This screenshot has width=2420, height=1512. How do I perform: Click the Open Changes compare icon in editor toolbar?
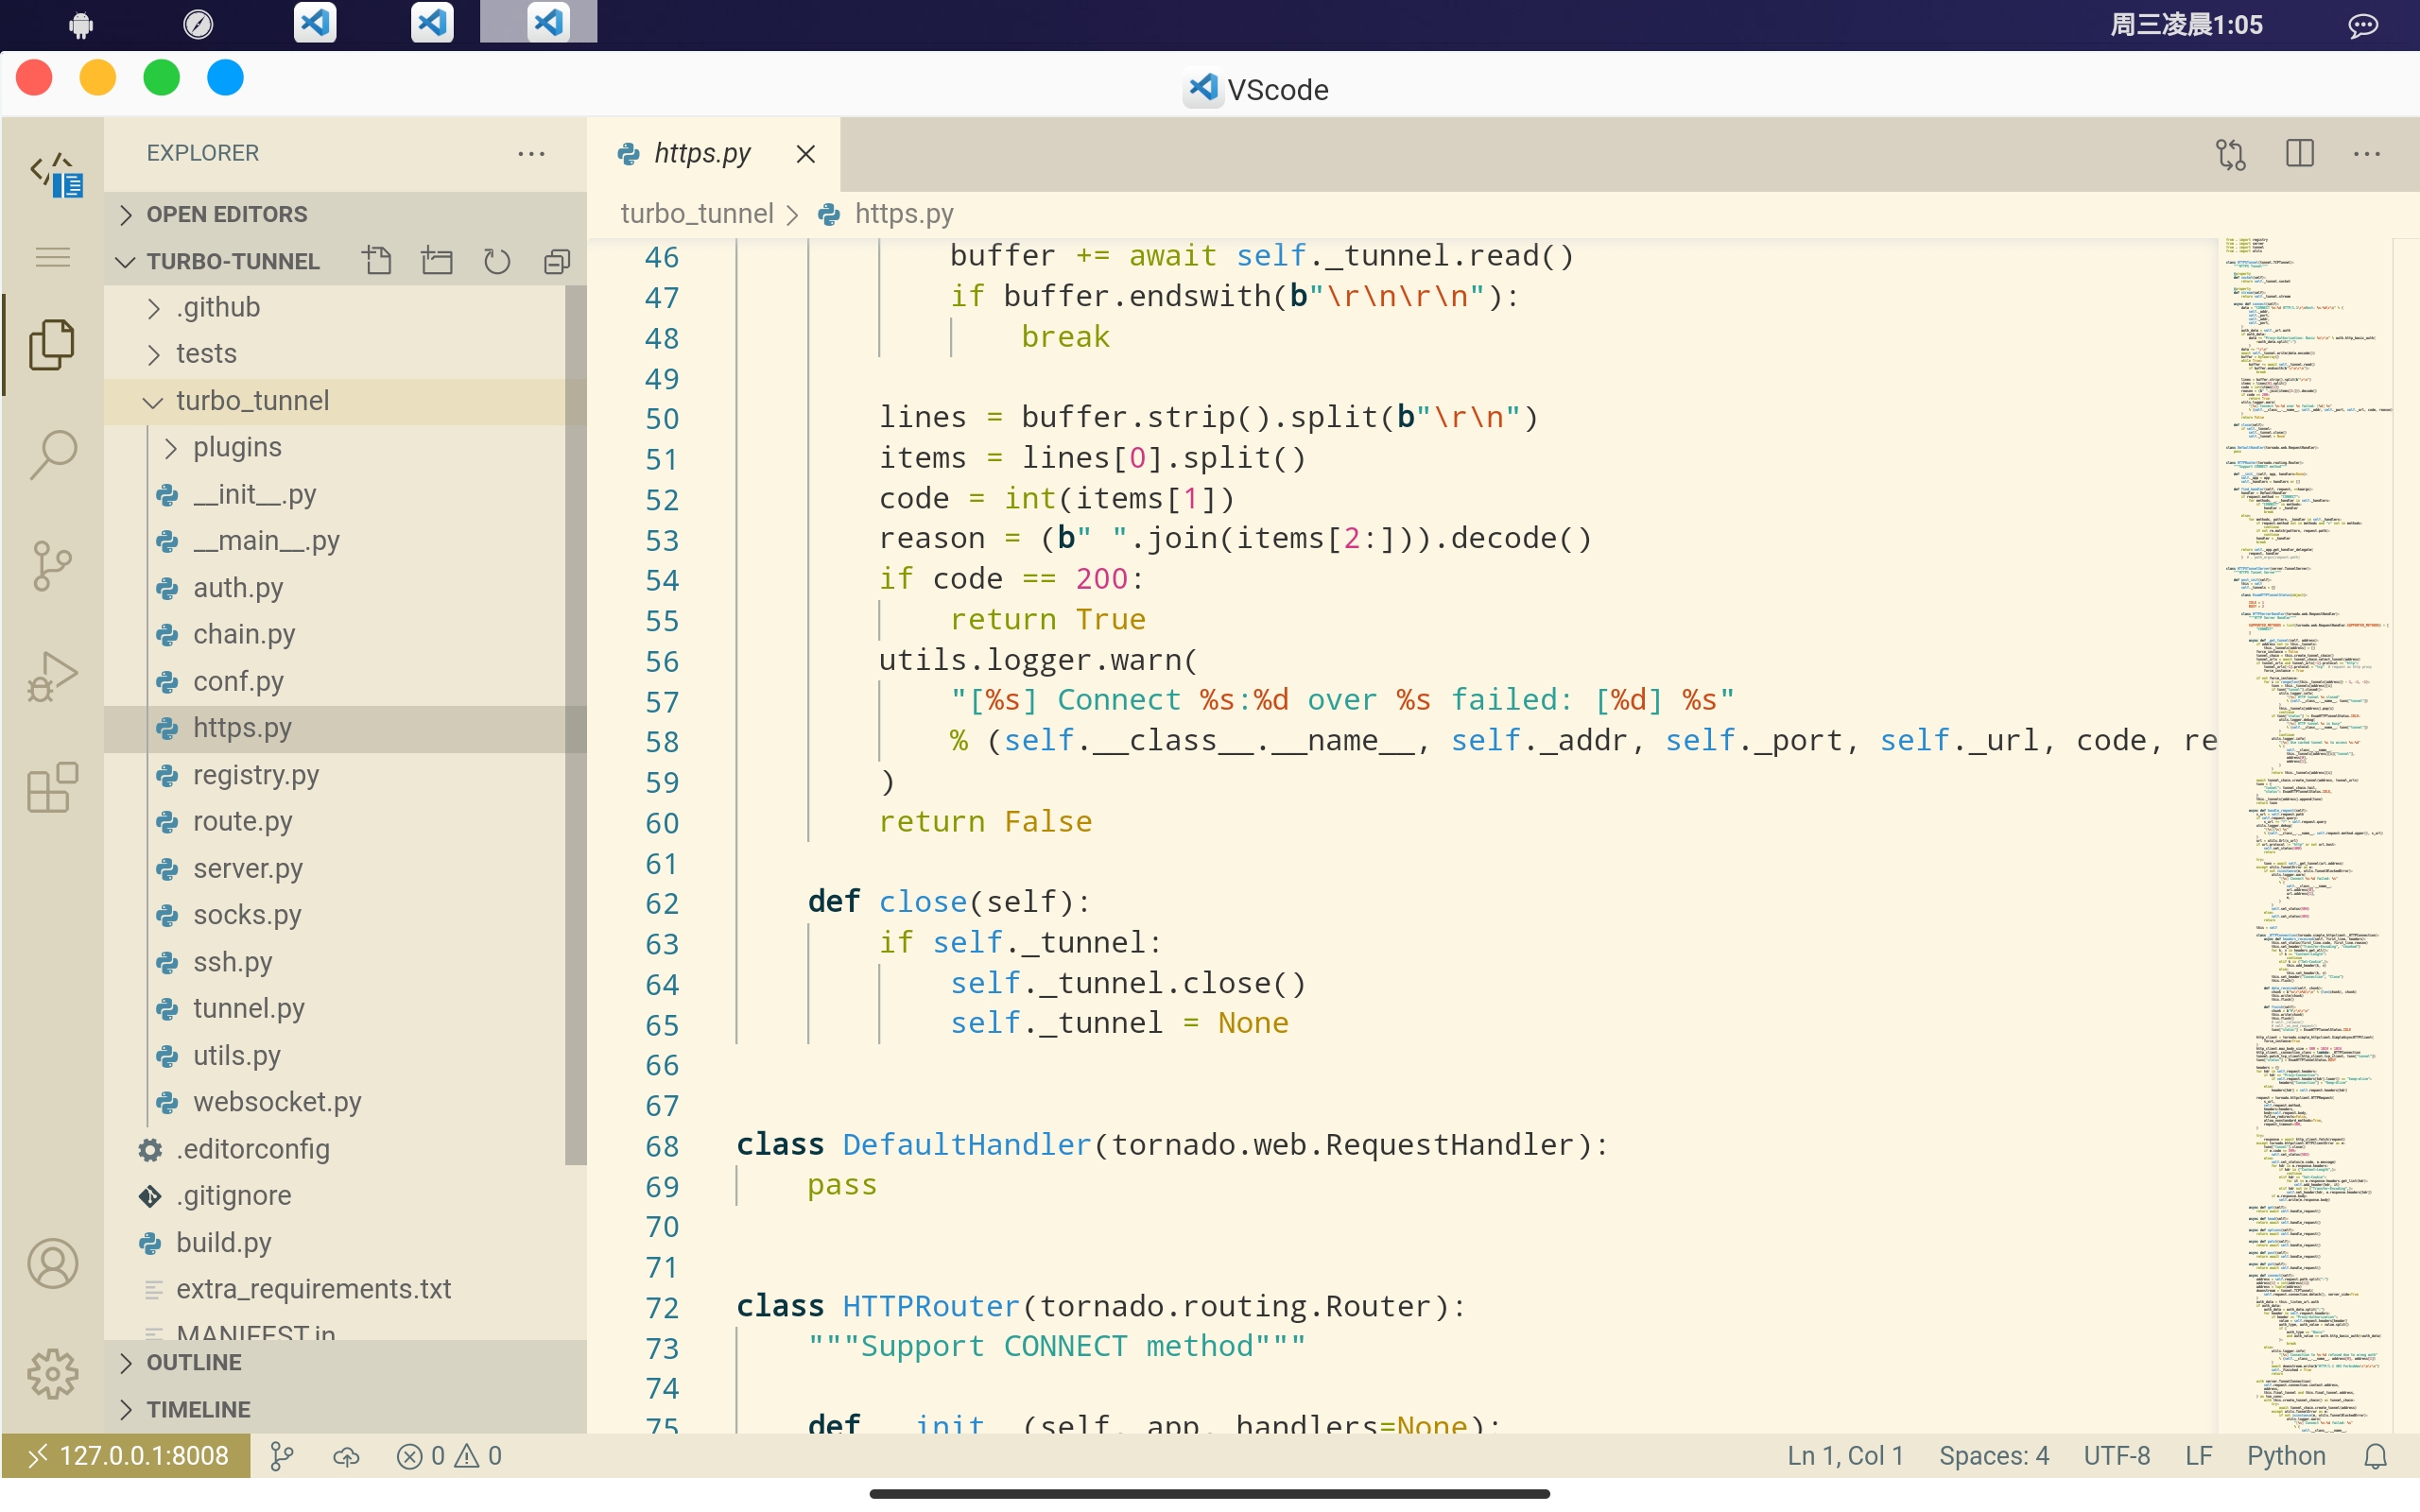point(2231,153)
